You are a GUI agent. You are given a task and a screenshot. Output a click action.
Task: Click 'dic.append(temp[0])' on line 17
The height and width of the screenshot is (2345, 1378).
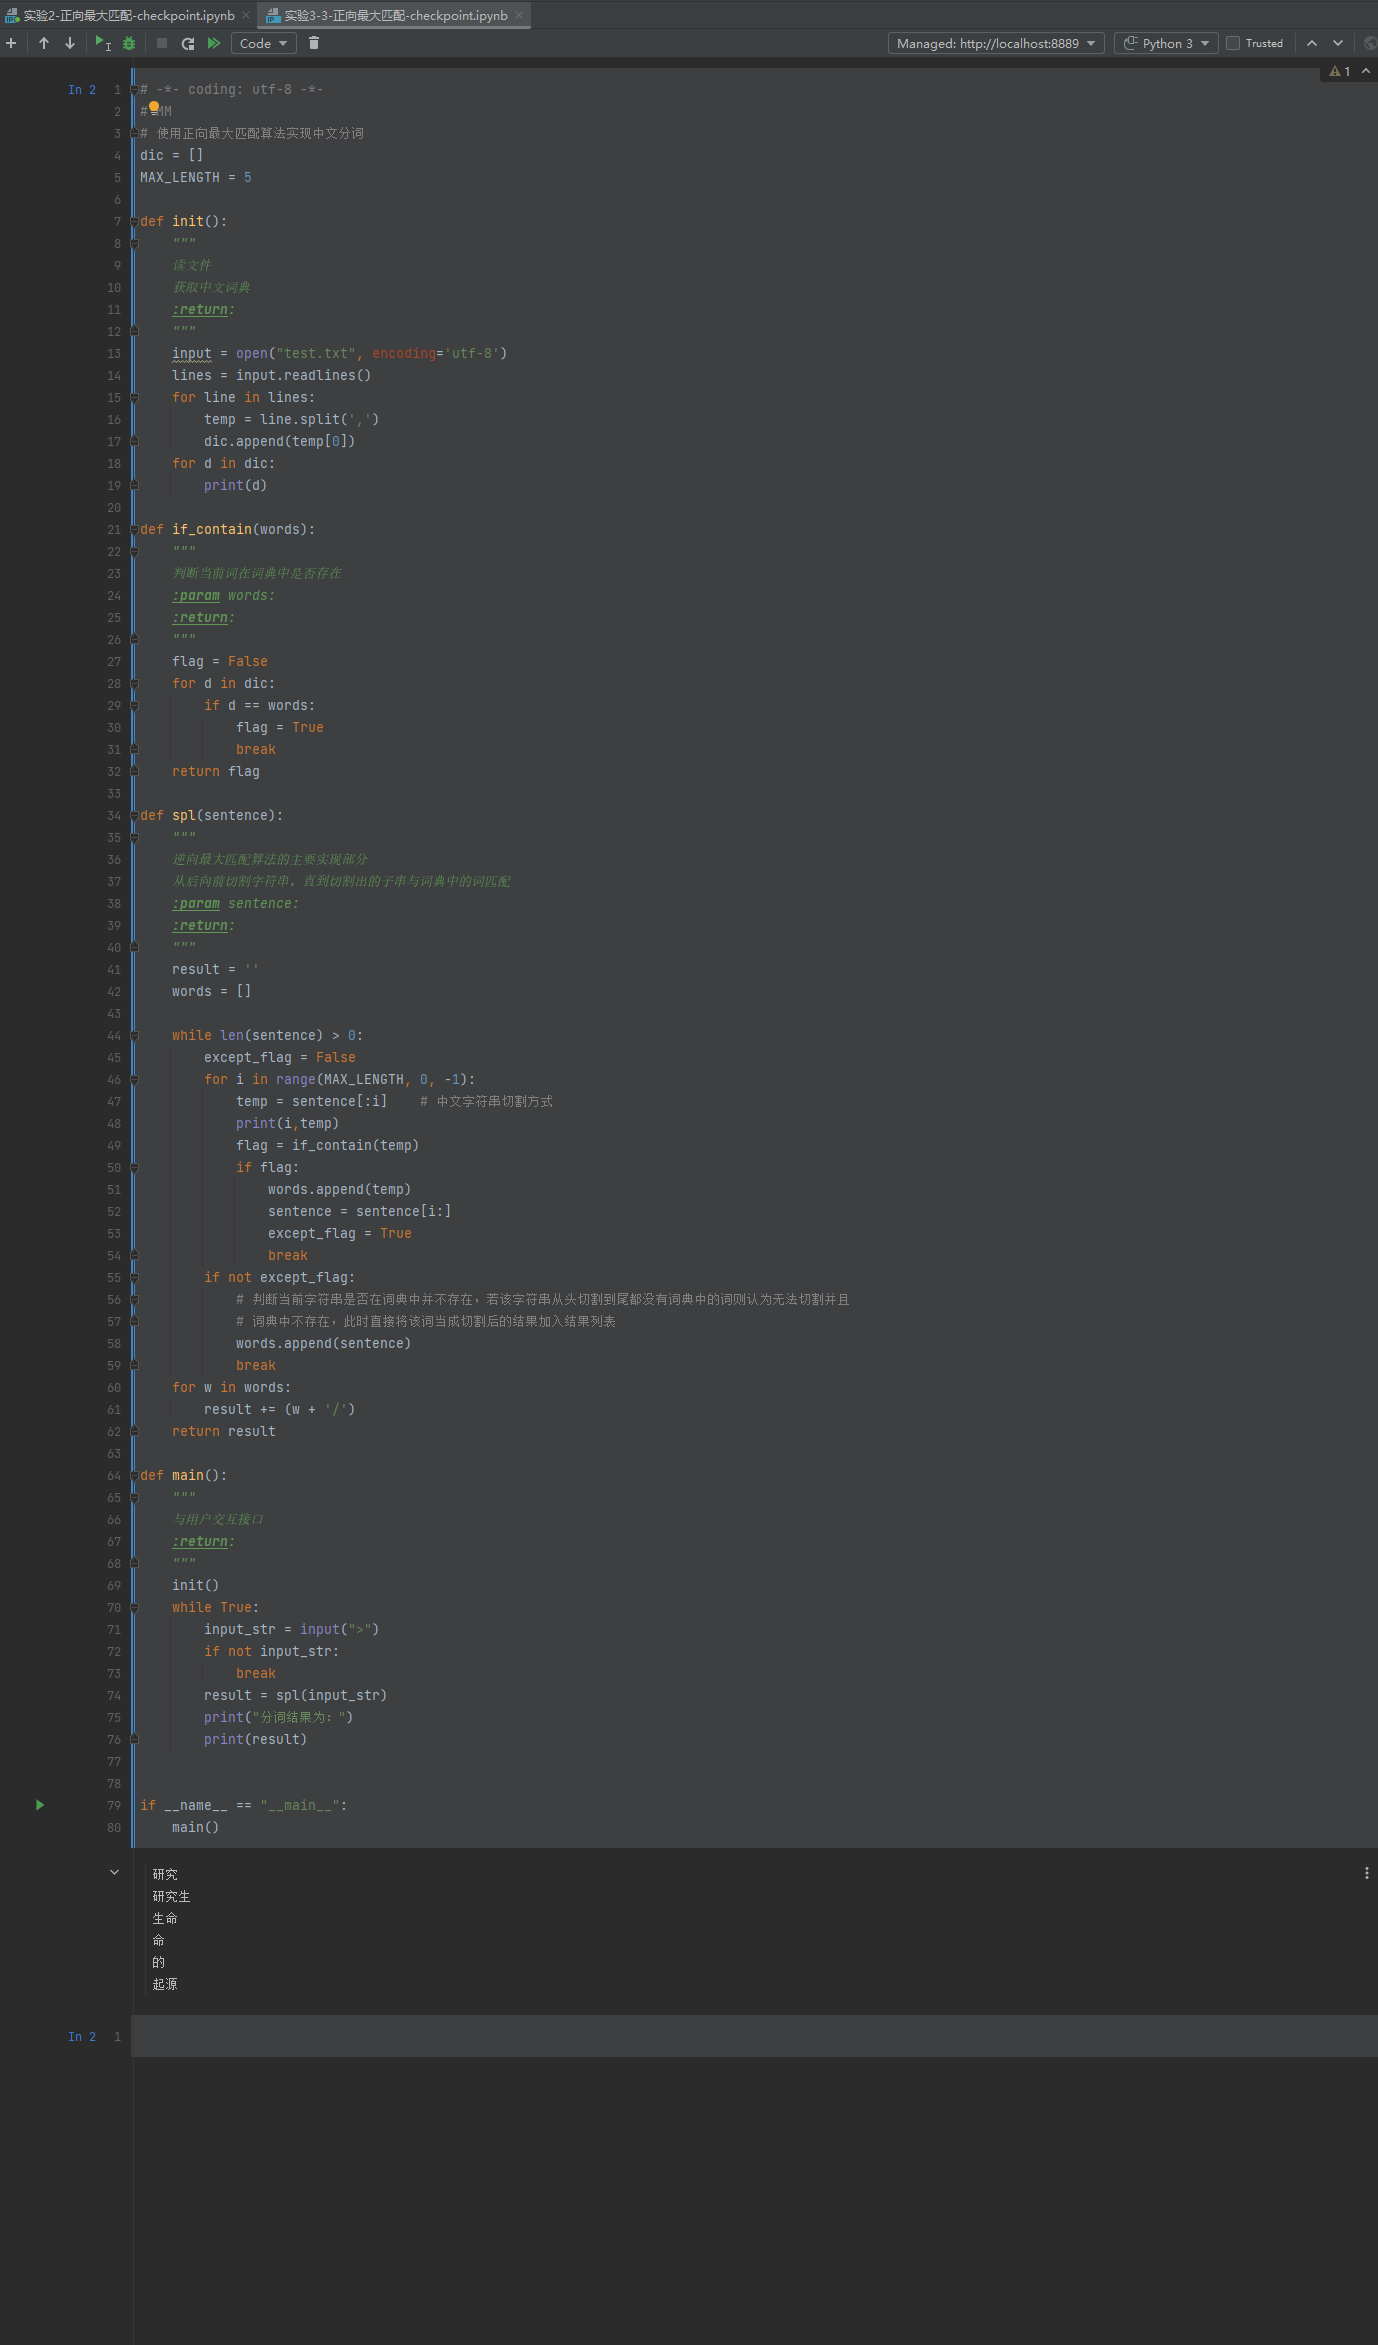pyautogui.click(x=280, y=442)
